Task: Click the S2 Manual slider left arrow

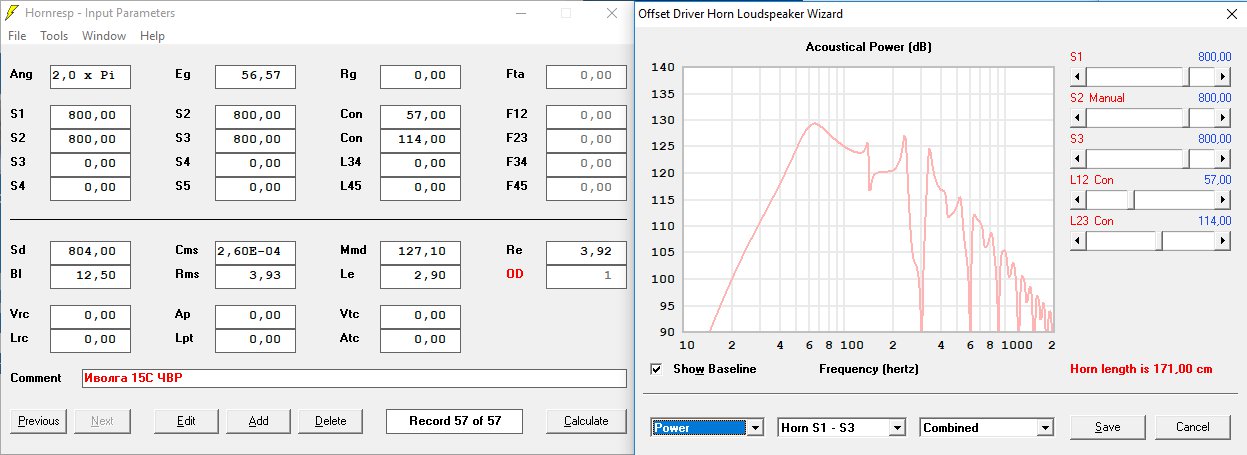Action: pos(1078,118)
